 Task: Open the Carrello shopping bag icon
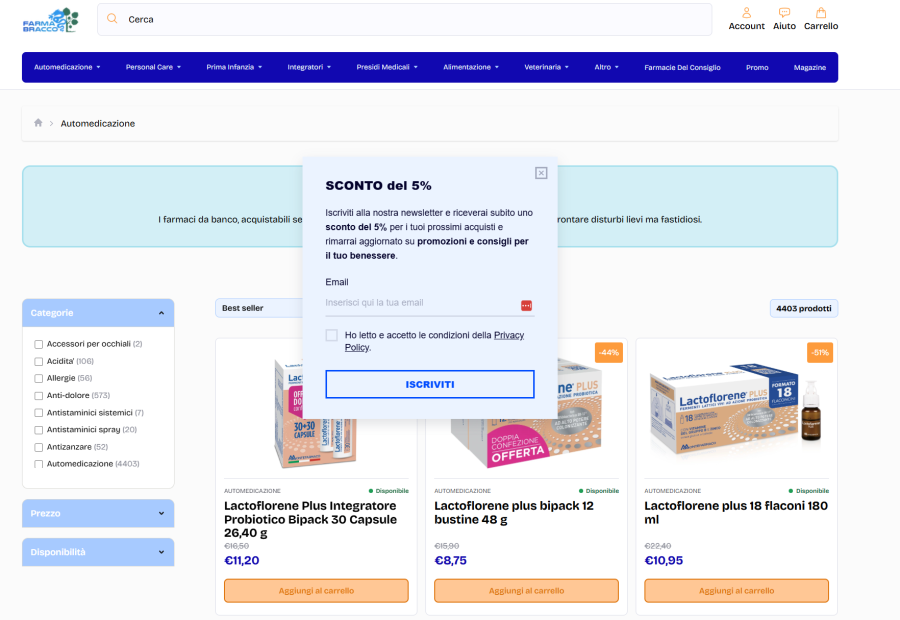(821, 13)
